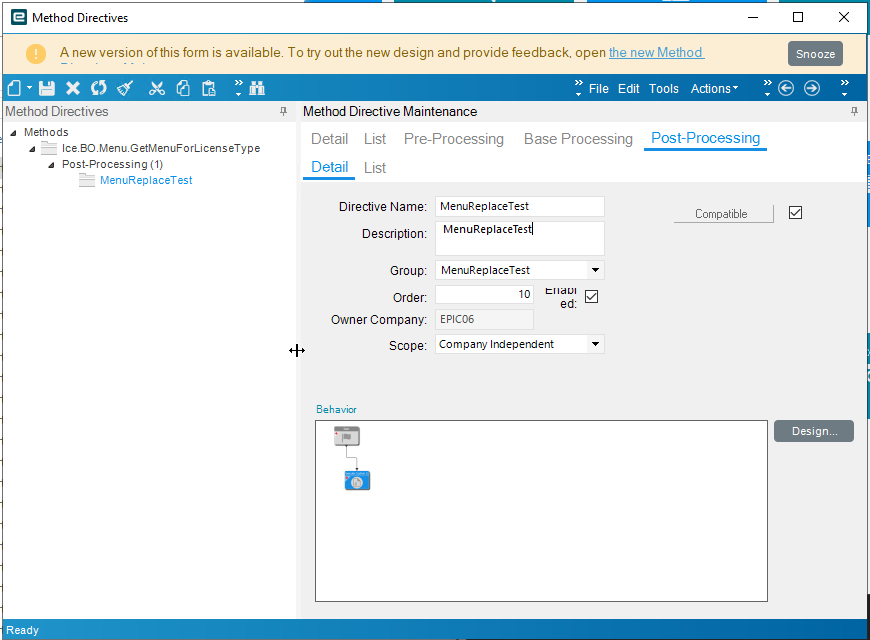Click the Ice.BO.Menu.GetMenuForLicenseType folder icon
870x640 pixels.
[49, 148]
